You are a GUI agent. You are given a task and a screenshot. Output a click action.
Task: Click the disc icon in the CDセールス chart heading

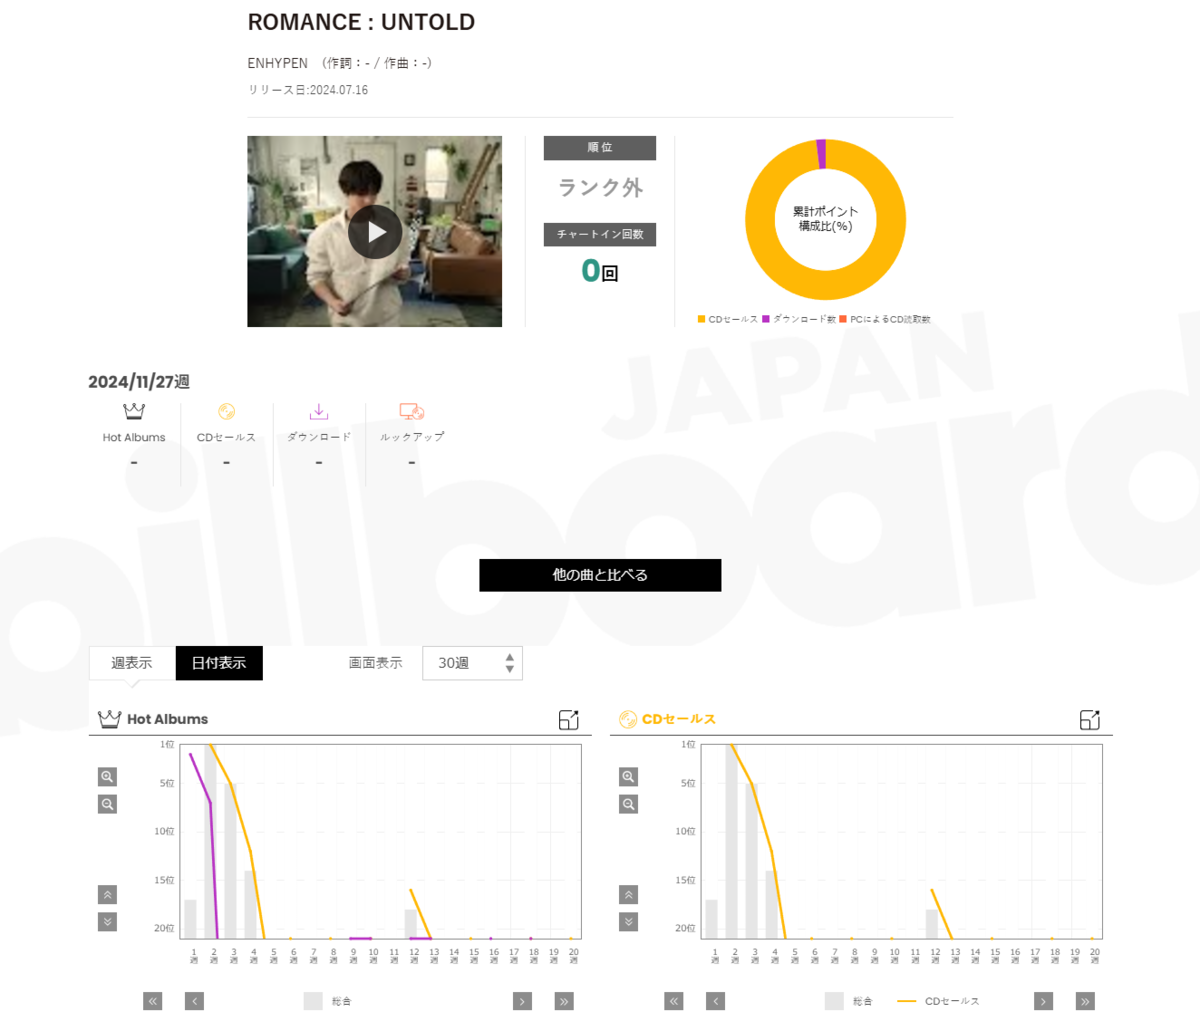(x=628, y=719)
